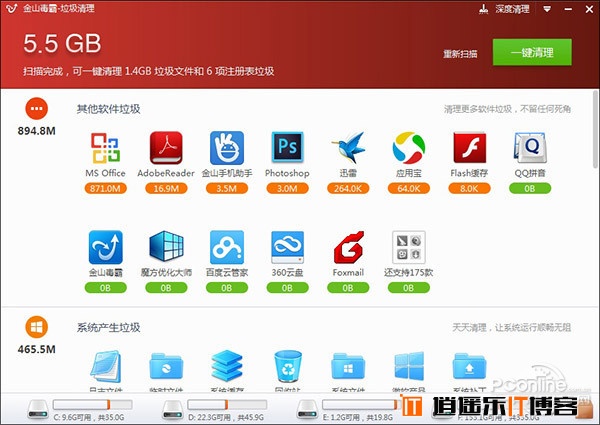Click the 871.0M size badge
This screenshot has height=425, width=600.
pos(105,188)
